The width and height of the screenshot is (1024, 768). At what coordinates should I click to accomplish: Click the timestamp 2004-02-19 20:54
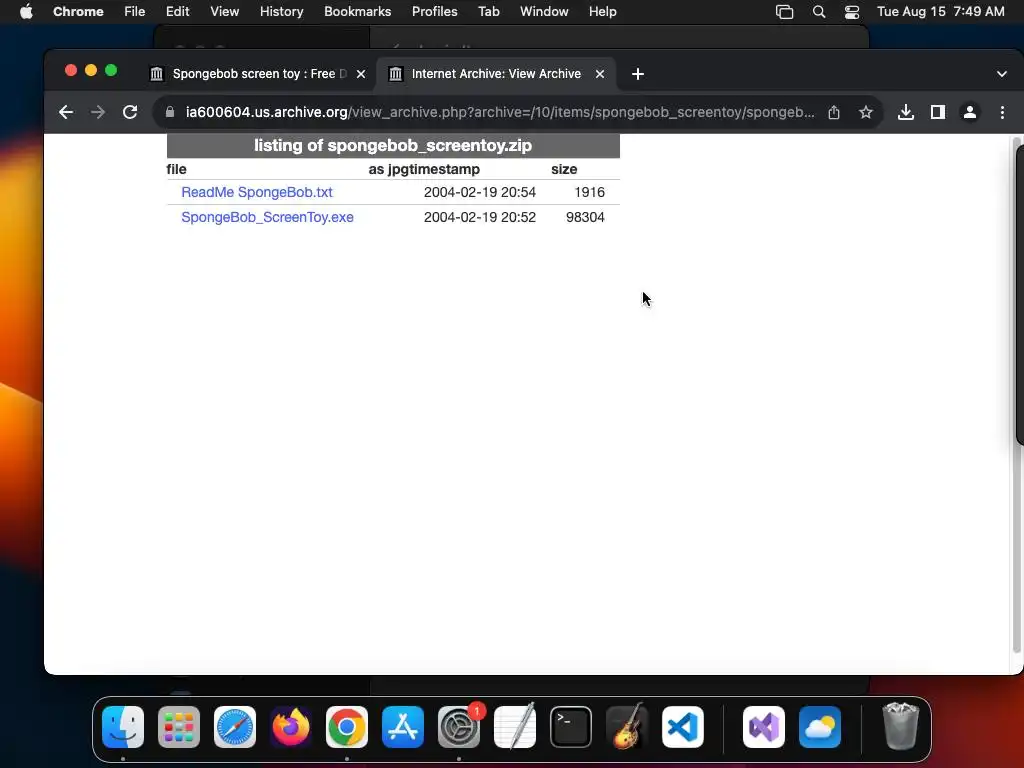tap(479, 192)
